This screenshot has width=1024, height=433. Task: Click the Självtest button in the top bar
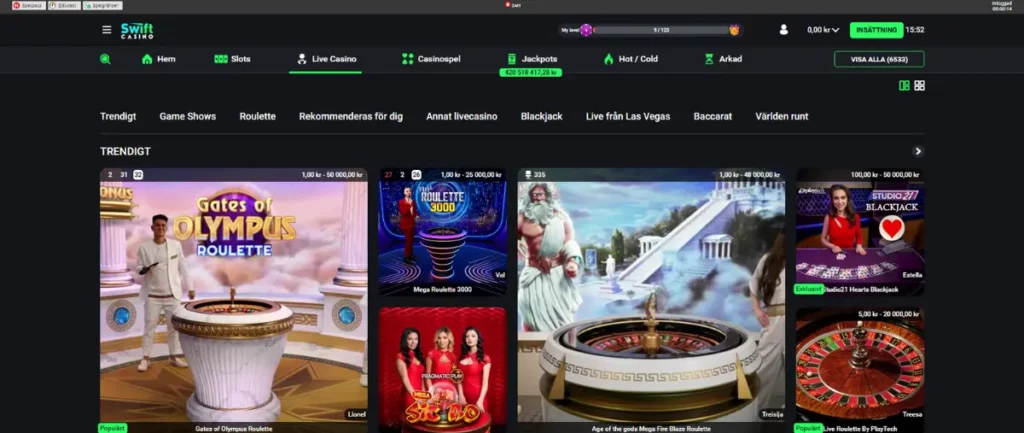[x=64, y=5]
